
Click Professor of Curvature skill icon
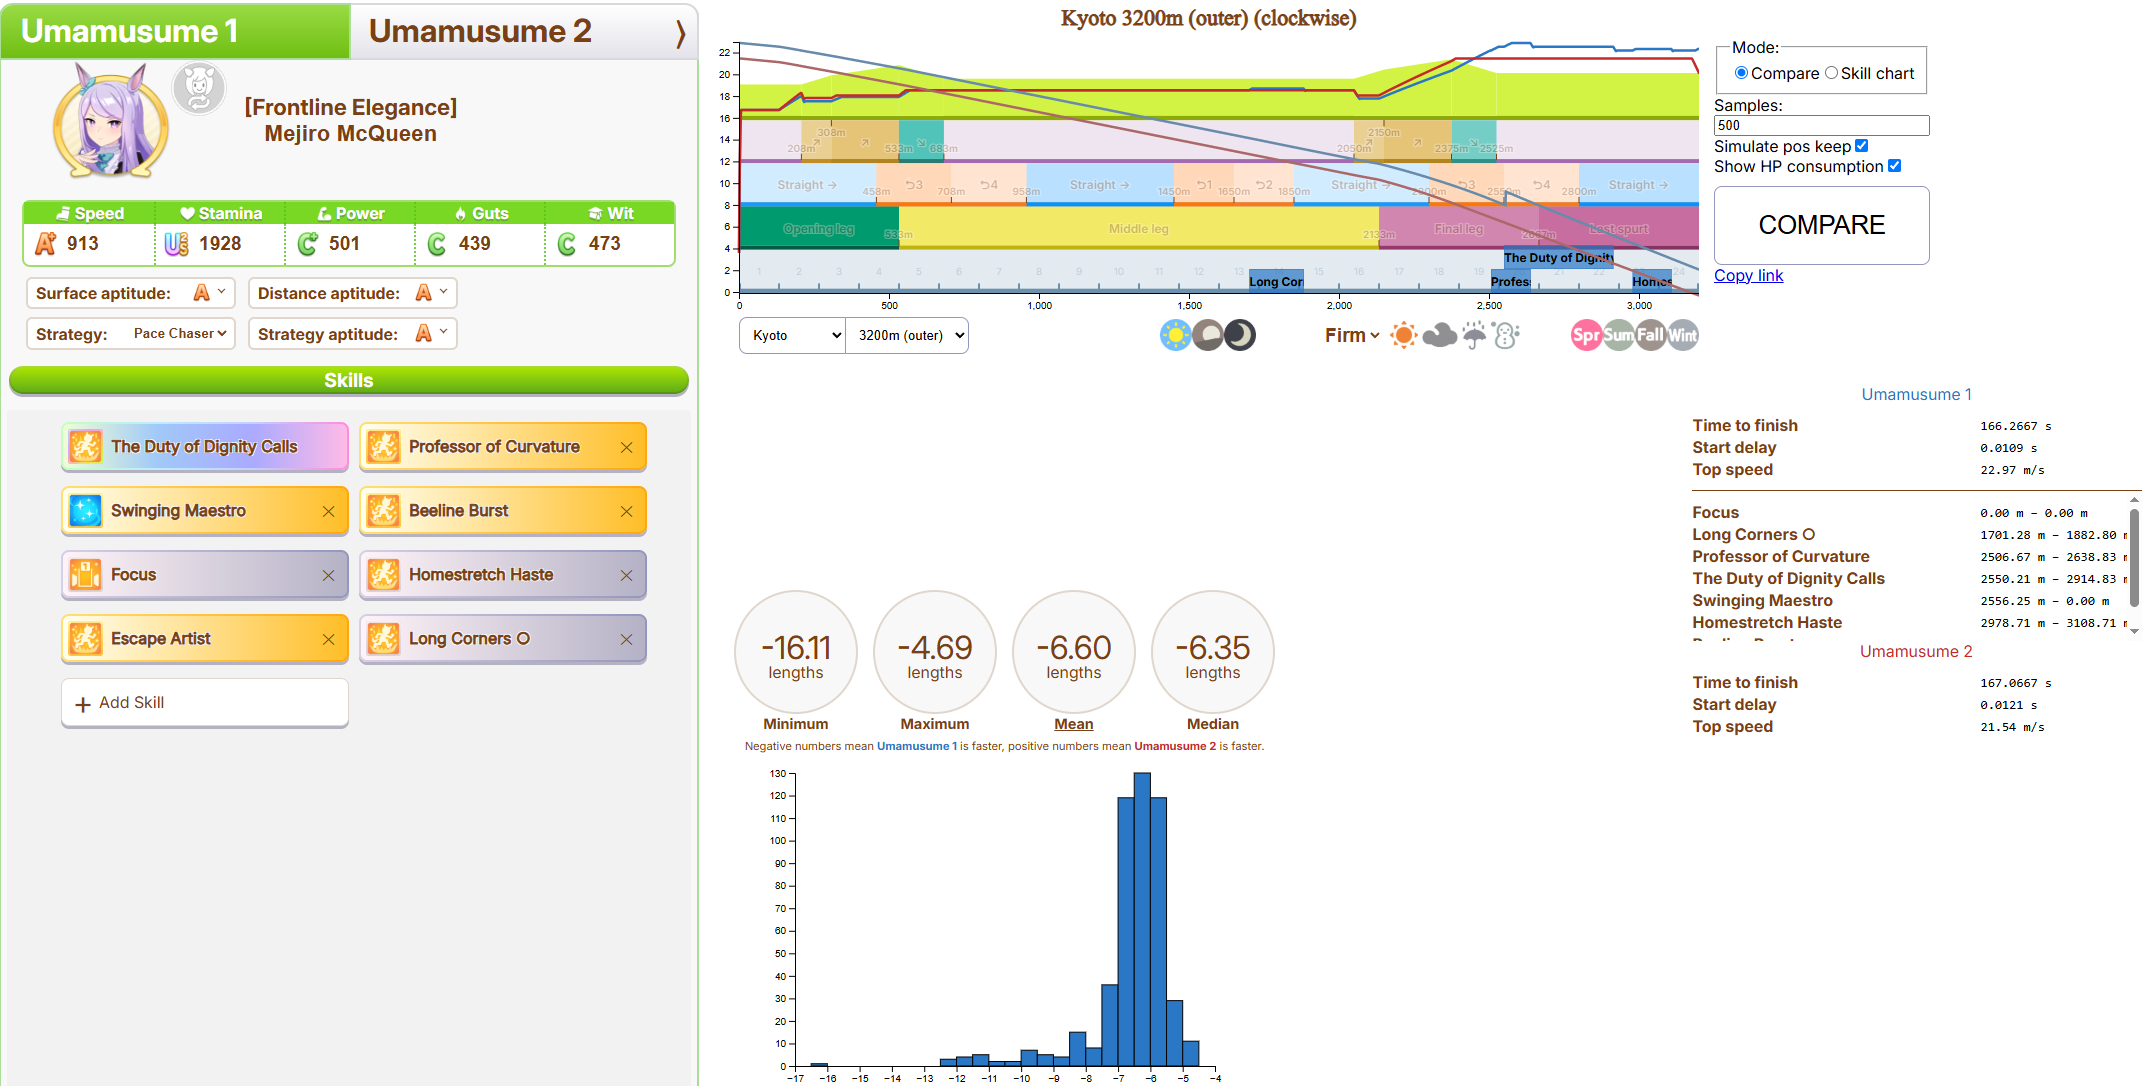(x=384, y=446)
